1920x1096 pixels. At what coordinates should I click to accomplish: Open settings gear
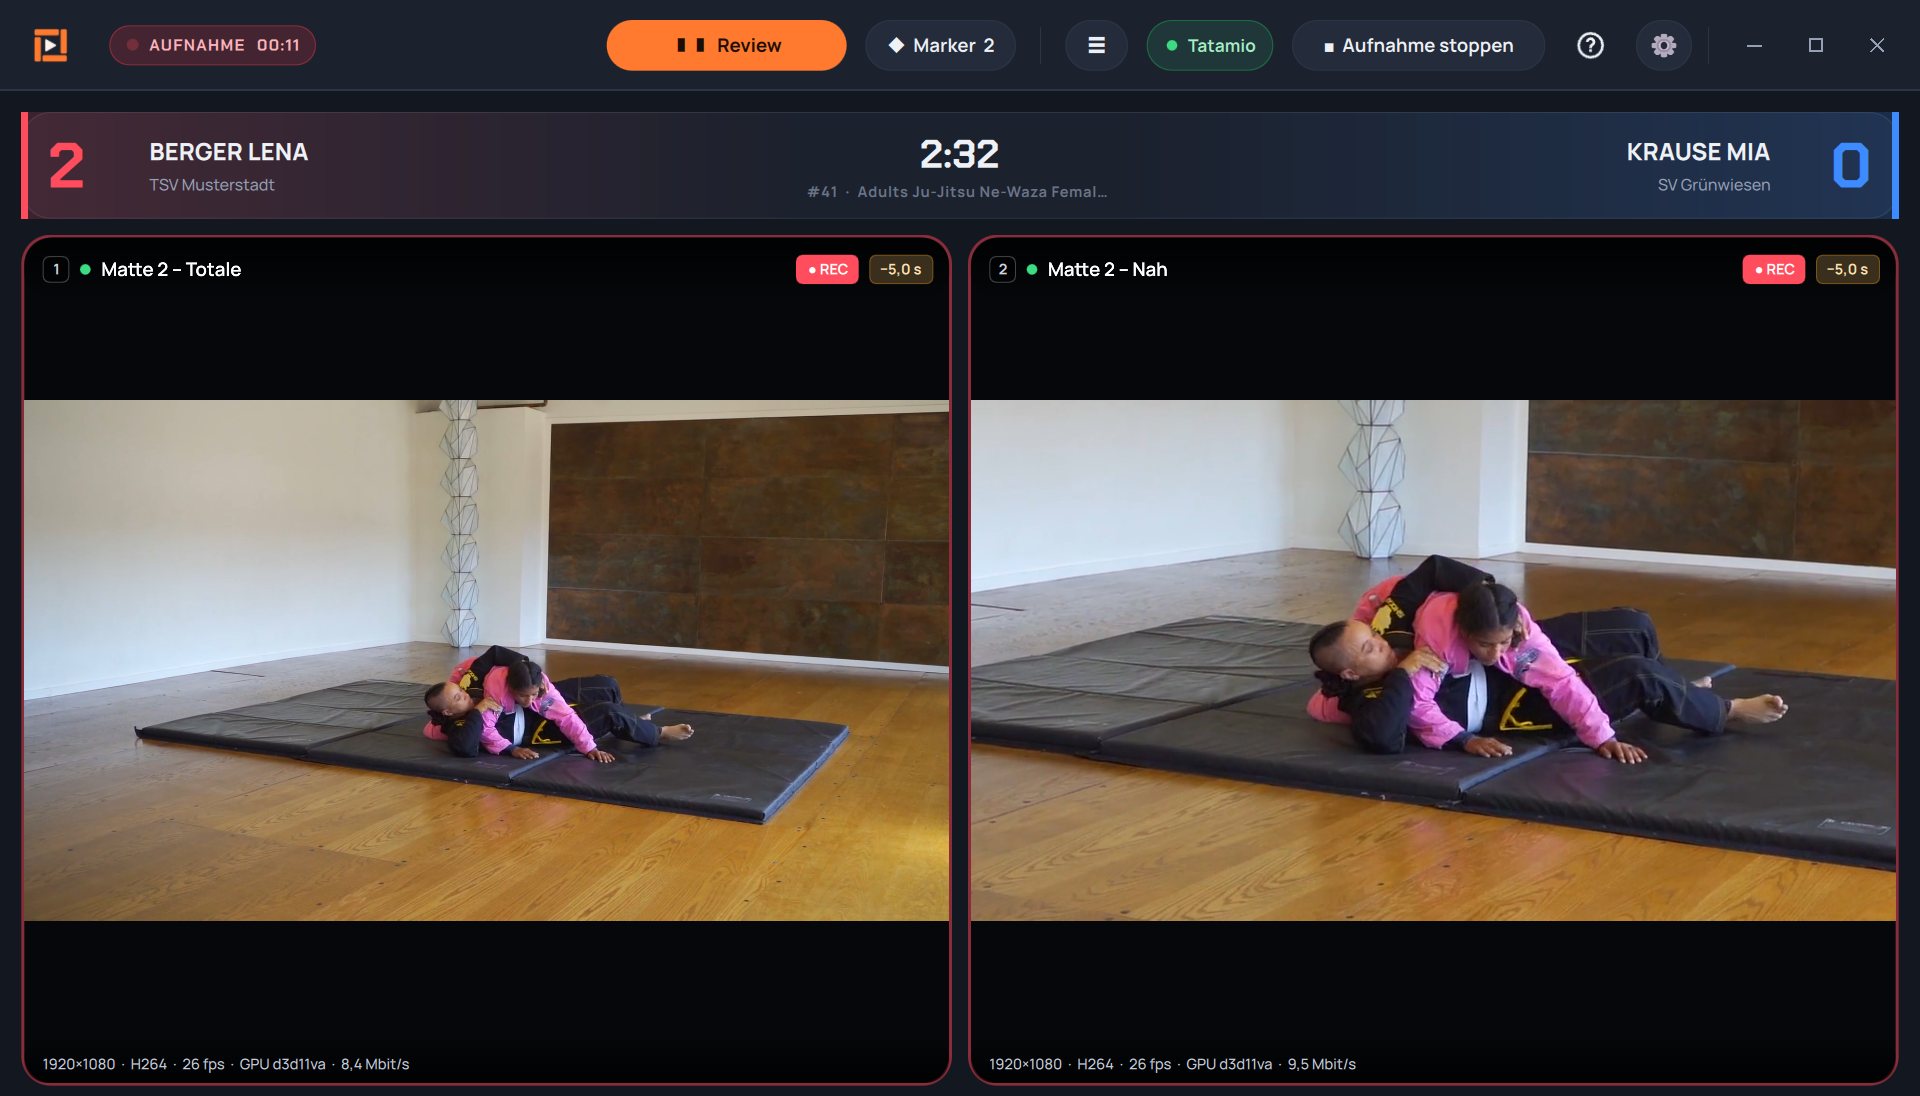tap(1663, 45)
